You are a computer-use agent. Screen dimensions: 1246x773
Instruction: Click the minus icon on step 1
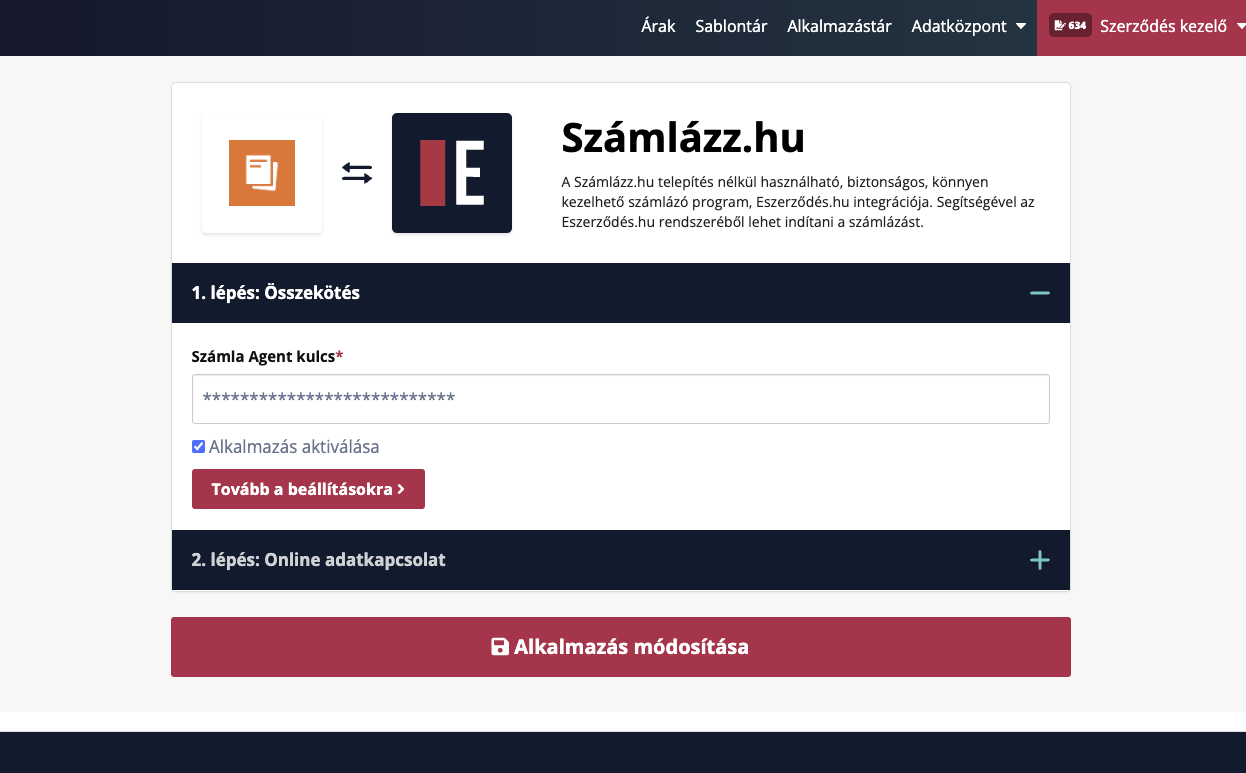coord(1040,293)
